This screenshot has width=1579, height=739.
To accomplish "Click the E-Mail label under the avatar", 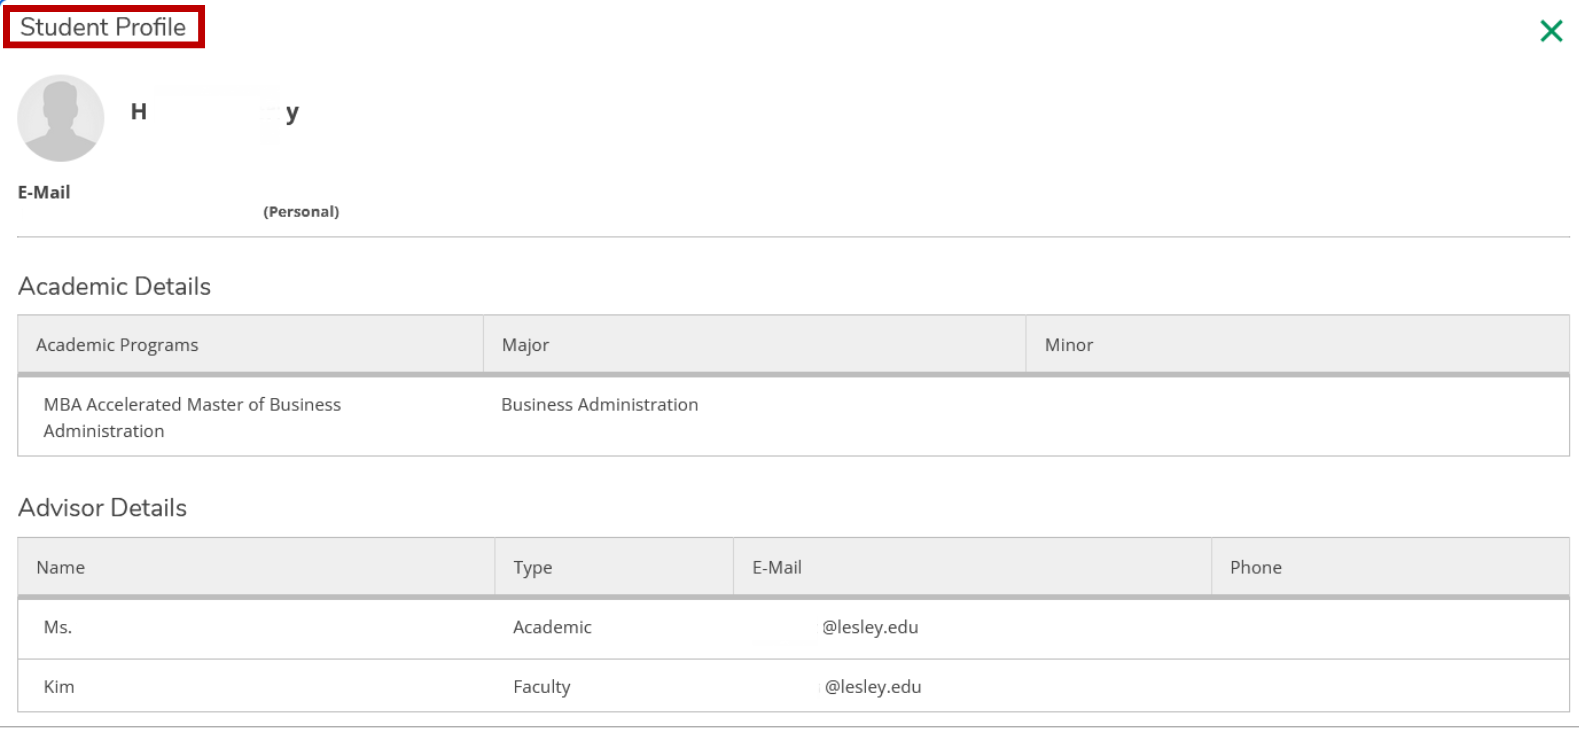I will coord(44,192).
